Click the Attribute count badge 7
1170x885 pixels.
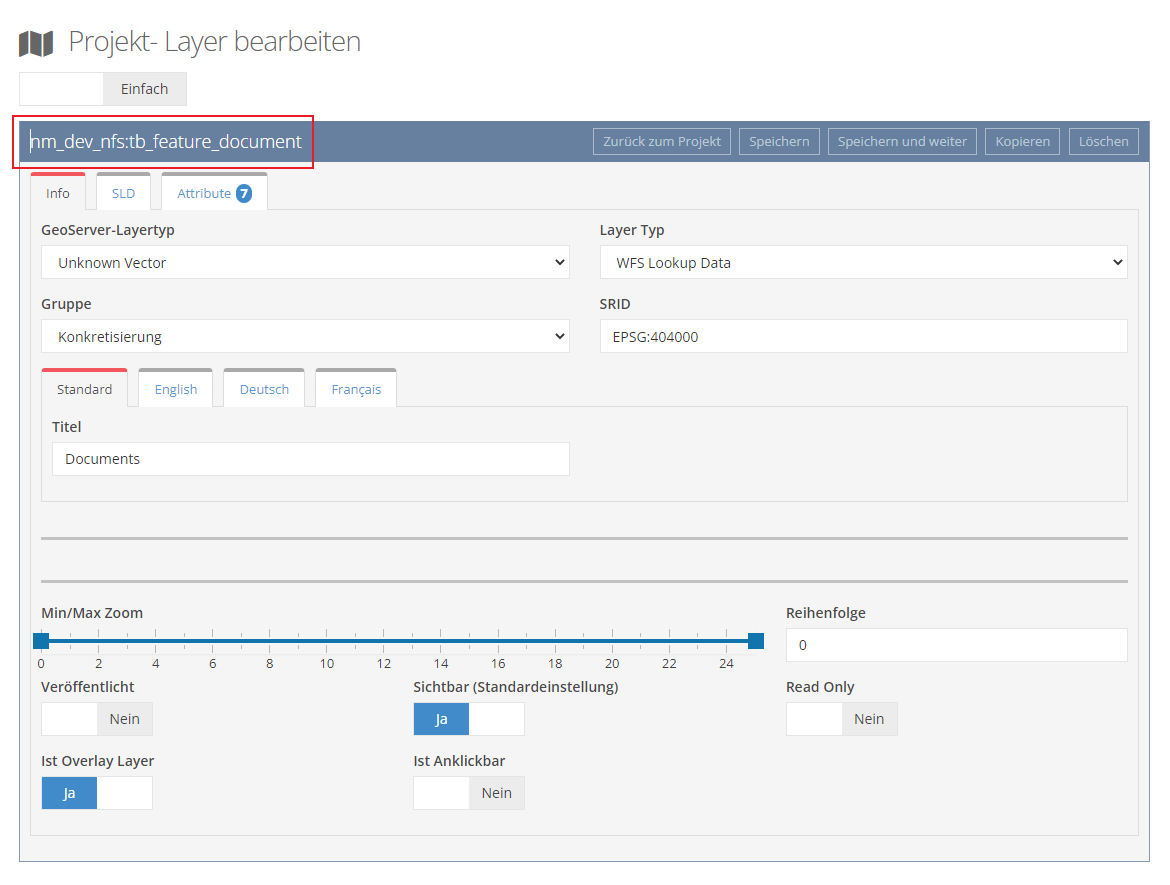pyautogui.click(x=244, y=193)
